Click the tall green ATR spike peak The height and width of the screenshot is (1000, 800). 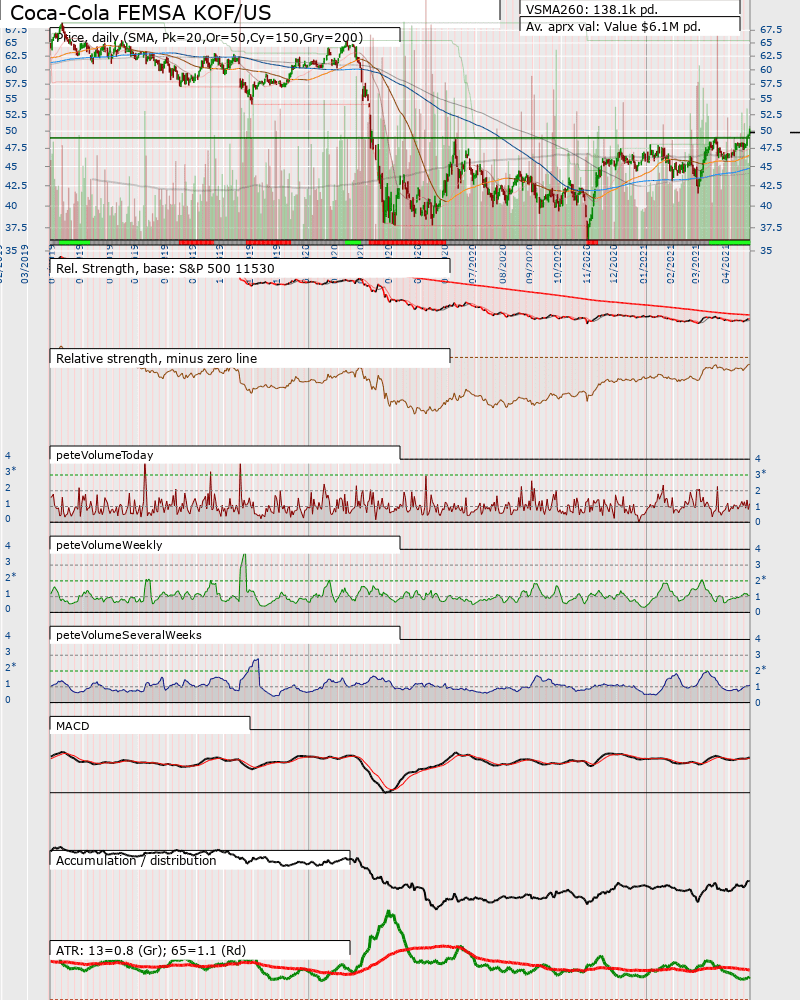(389, 915)
